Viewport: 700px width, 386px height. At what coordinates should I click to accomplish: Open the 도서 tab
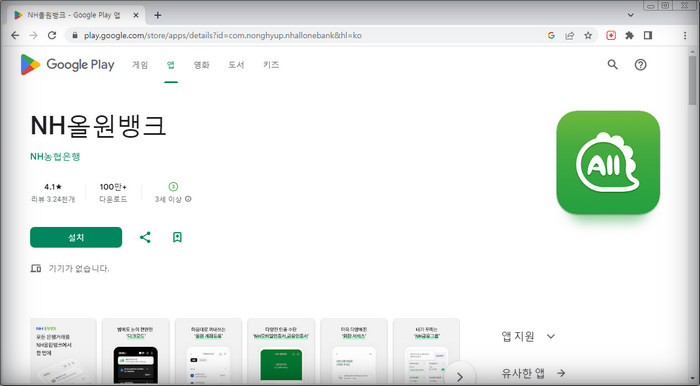point(236,65)
